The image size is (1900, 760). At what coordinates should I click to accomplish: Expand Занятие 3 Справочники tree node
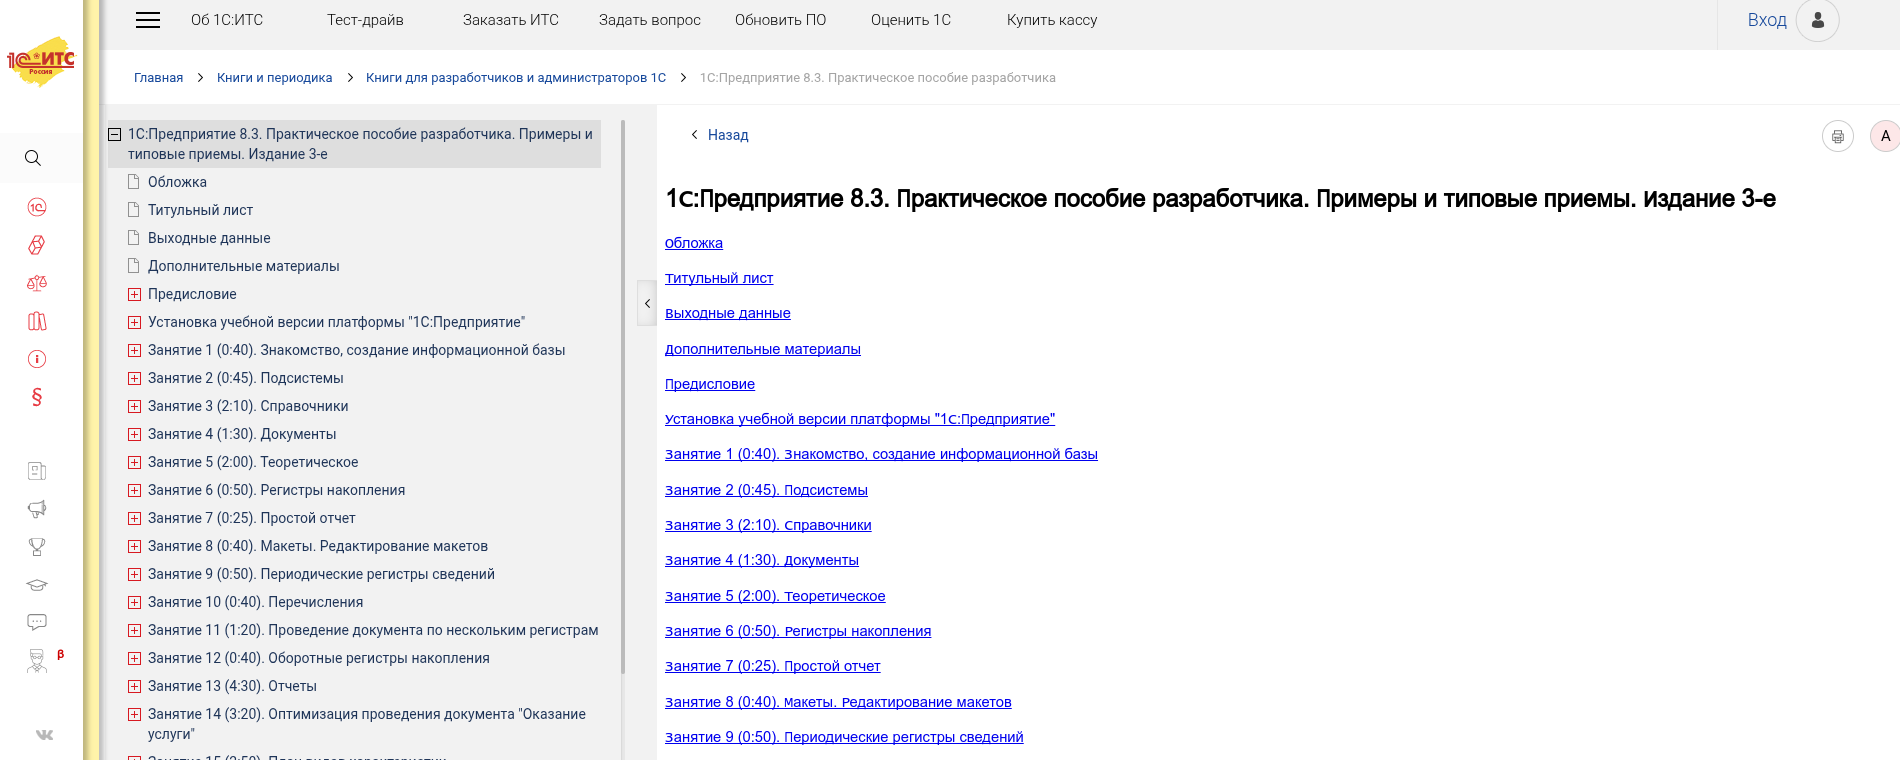134,406
